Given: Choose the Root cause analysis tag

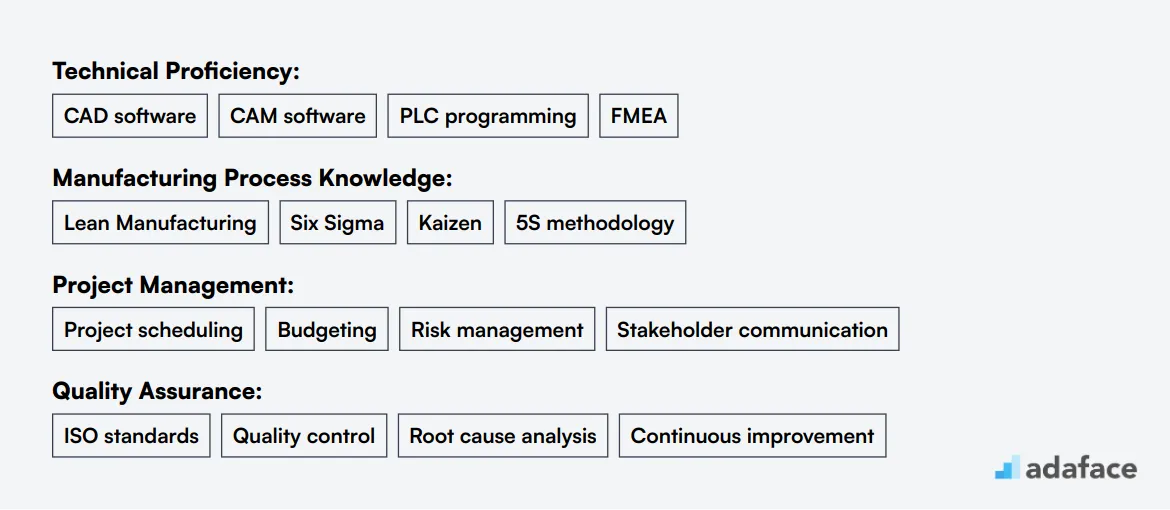Looking at the screenshot, I should point(503,436).
